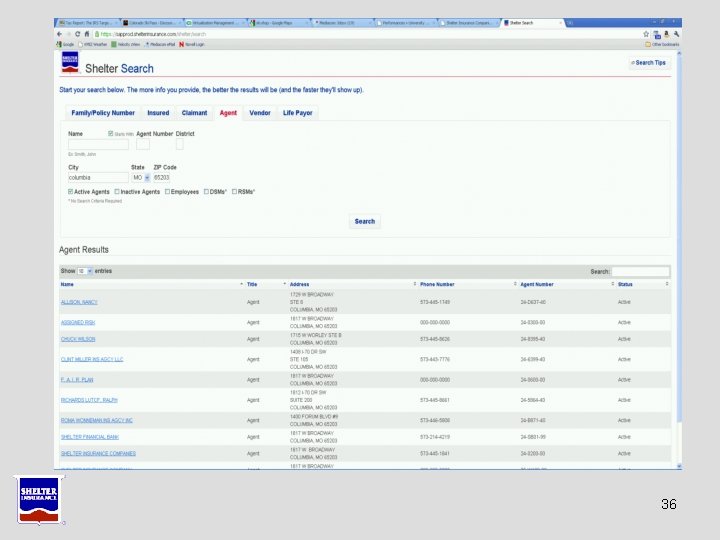
Task: Switch to the Life Payor tab
Action: point(298,113)
